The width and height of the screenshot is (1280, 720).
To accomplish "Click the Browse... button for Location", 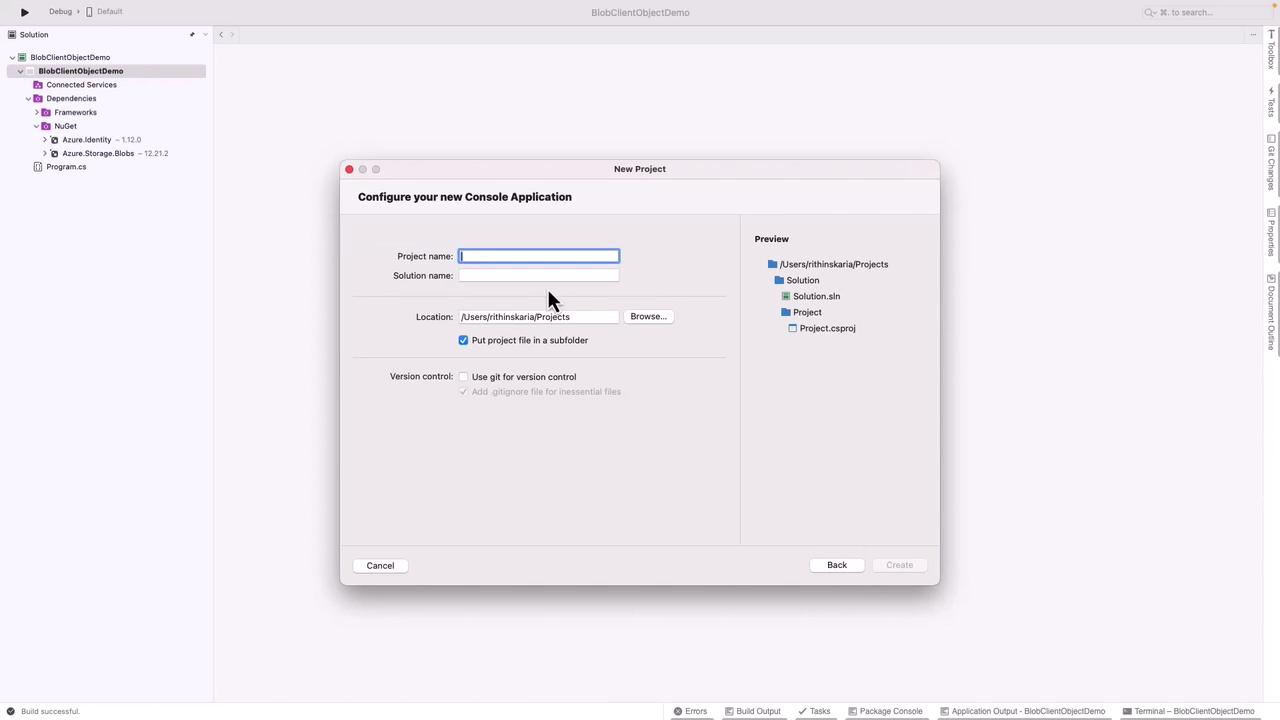I will [x=648, y=317].
